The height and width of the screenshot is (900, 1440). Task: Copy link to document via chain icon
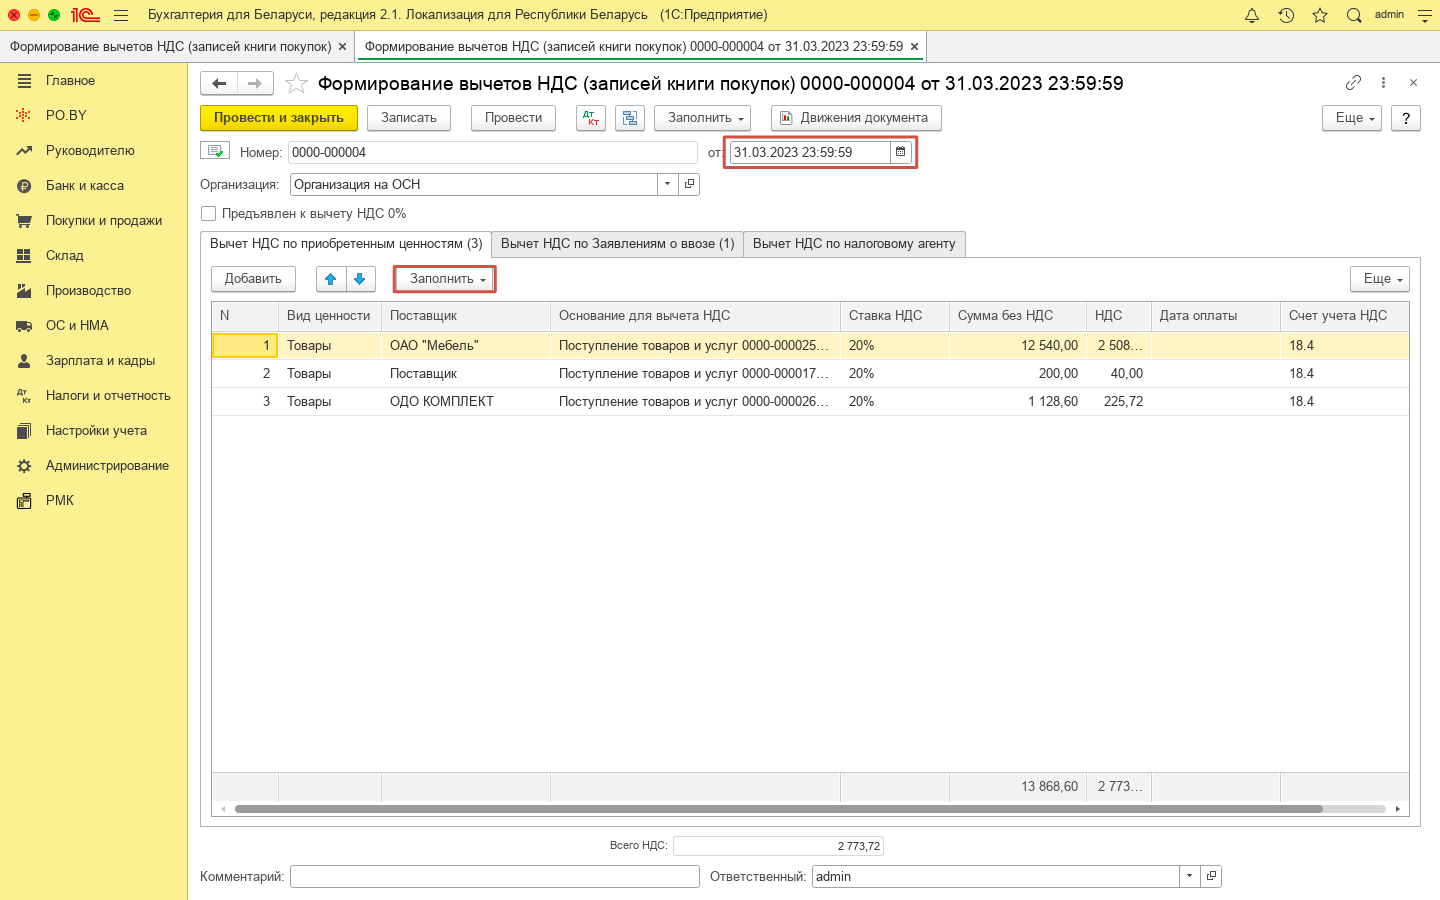point(1353,83)
